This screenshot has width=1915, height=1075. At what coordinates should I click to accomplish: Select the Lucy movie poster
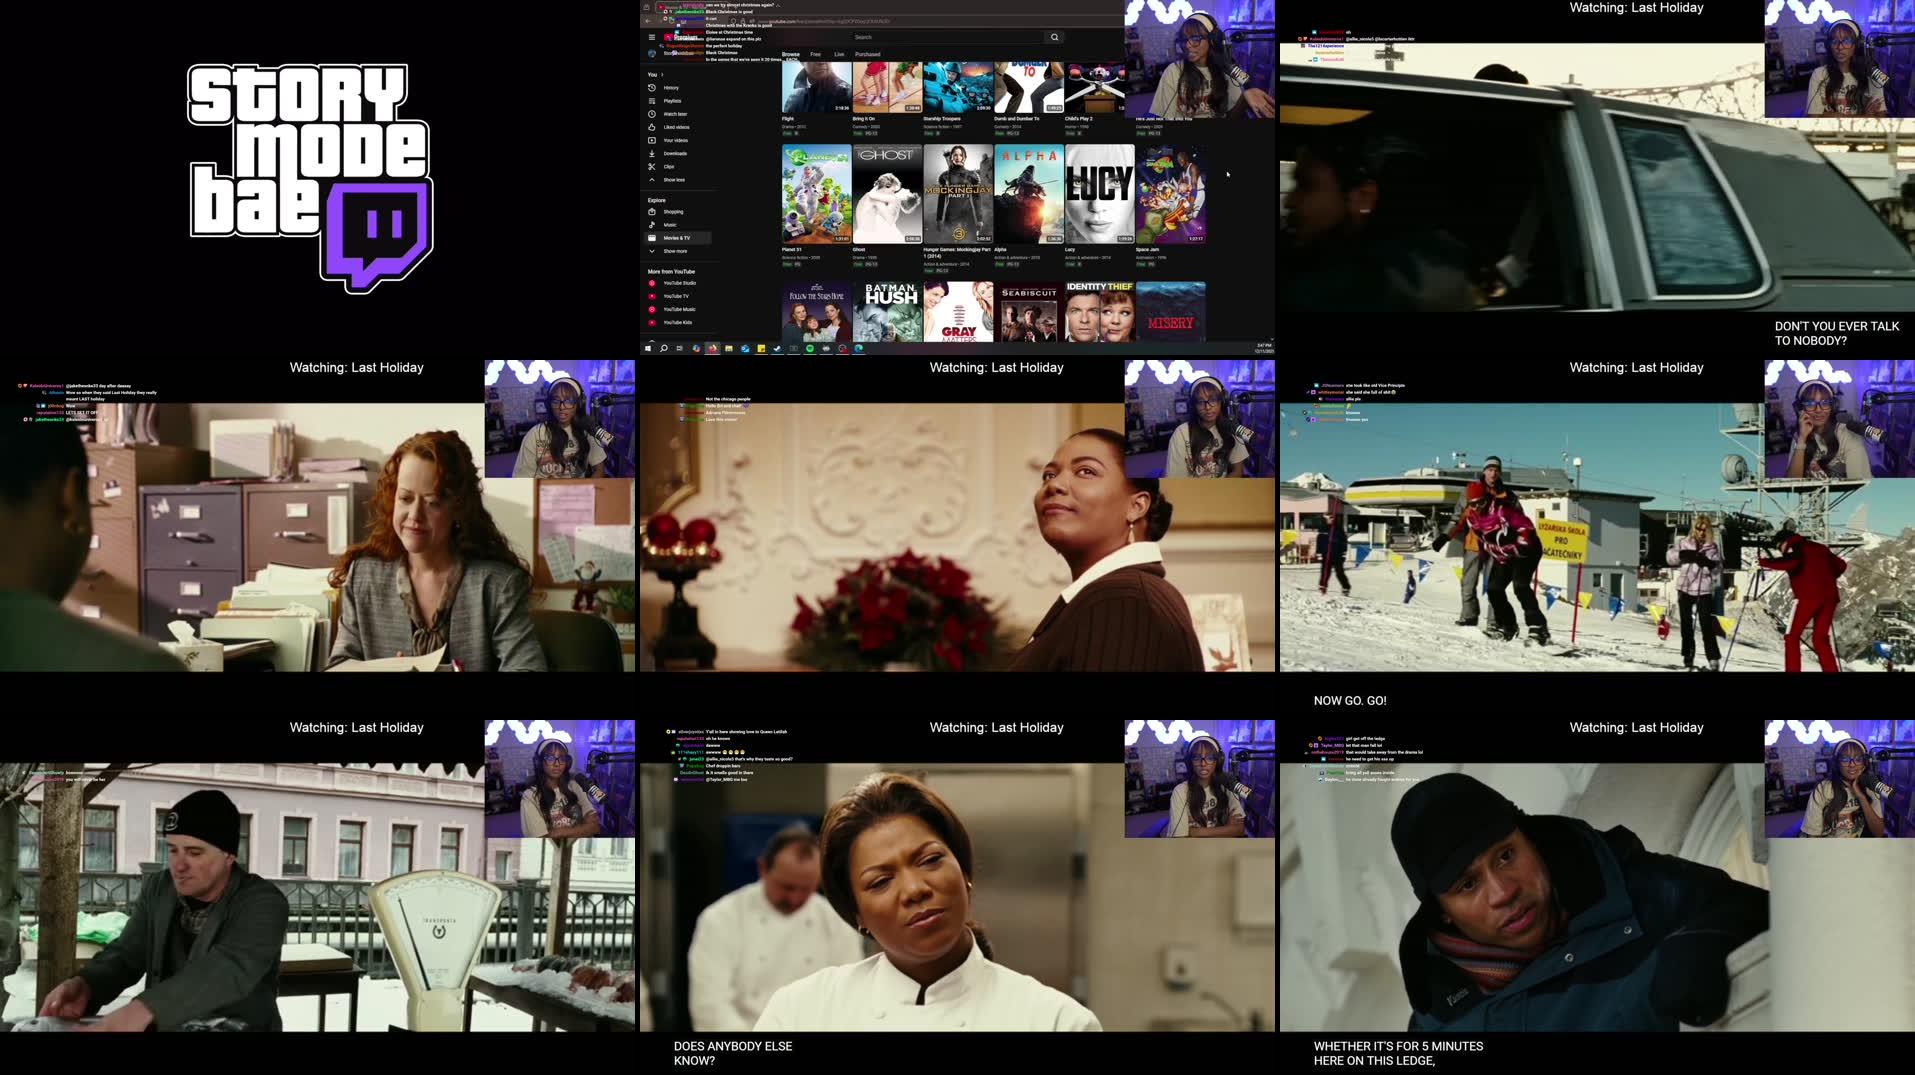click(x=1099, y=193)
